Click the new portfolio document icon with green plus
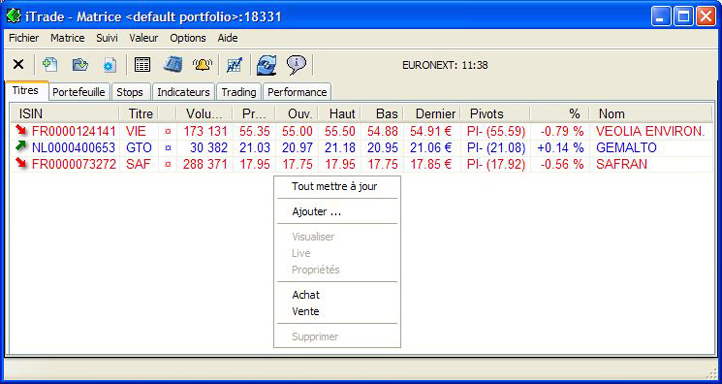722x384 pixels. point(50,64)
